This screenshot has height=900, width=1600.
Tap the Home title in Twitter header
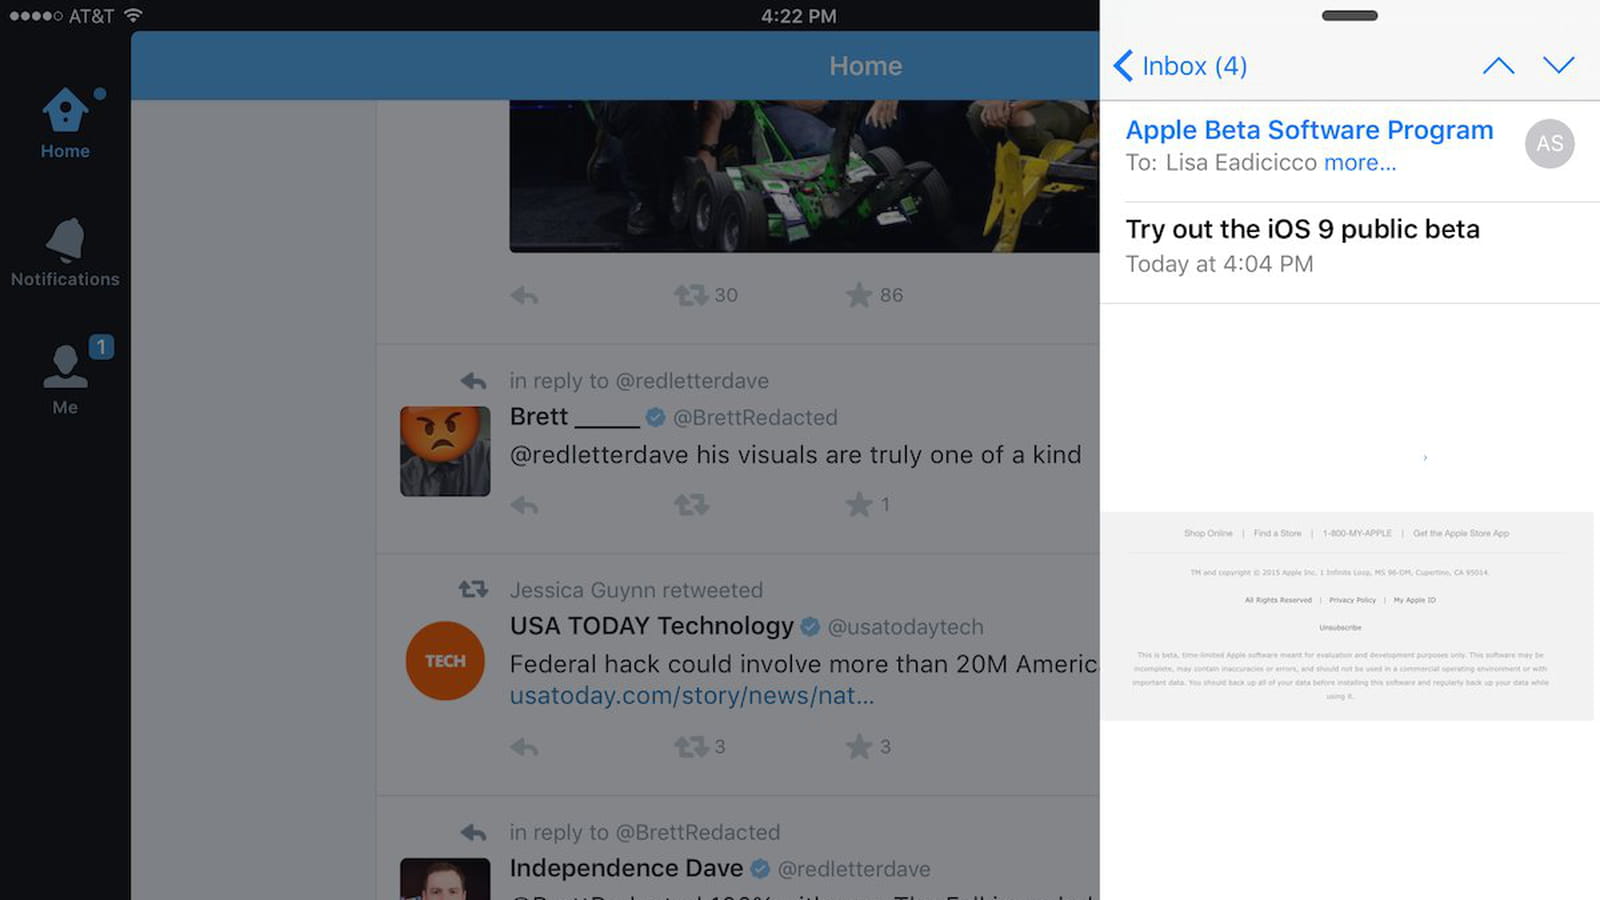(866, 66)
